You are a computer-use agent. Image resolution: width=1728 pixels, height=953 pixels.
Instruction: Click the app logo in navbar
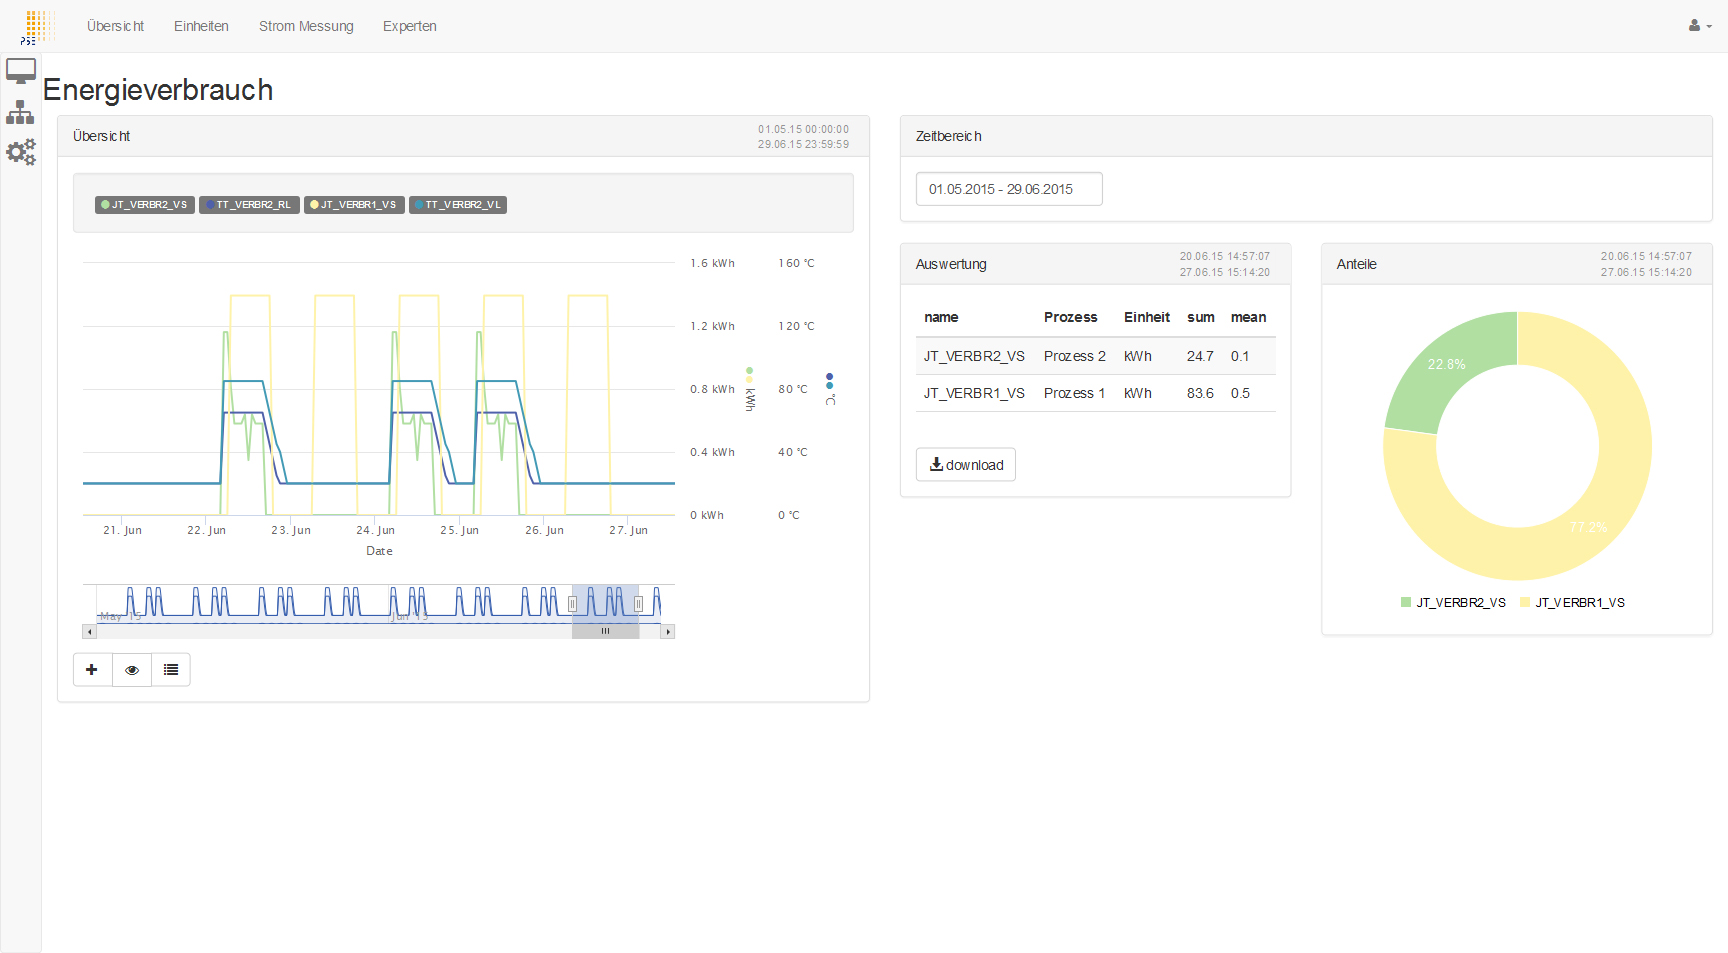click(36, 26)
